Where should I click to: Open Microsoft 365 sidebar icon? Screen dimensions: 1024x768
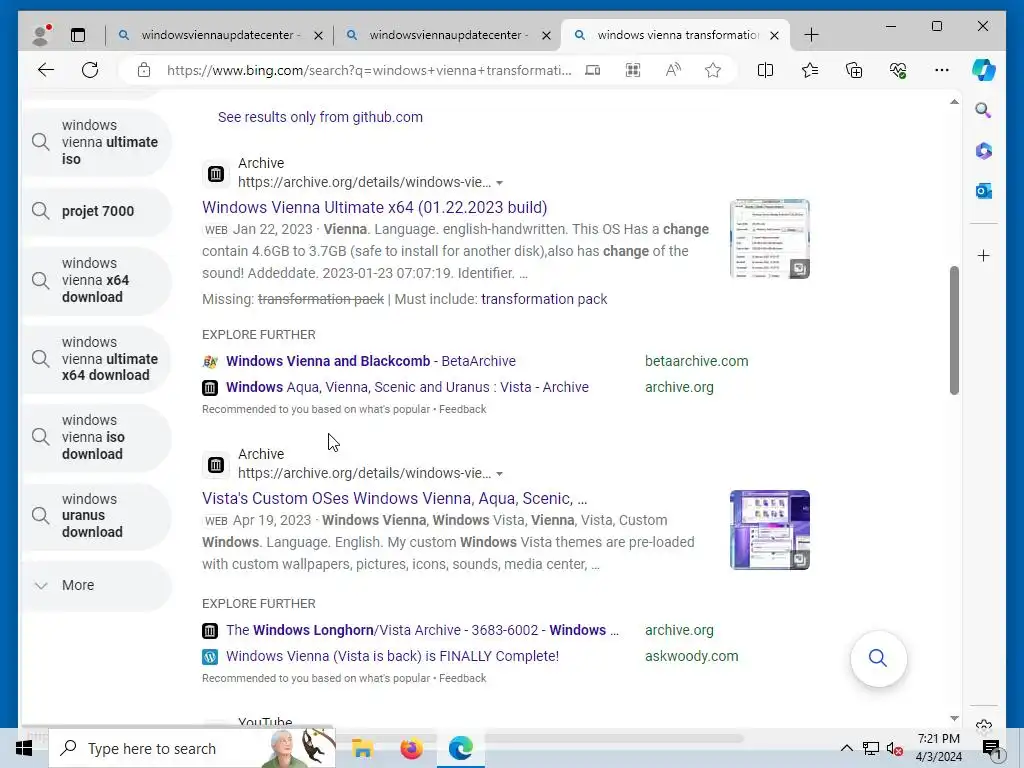(x=984, y=151)
